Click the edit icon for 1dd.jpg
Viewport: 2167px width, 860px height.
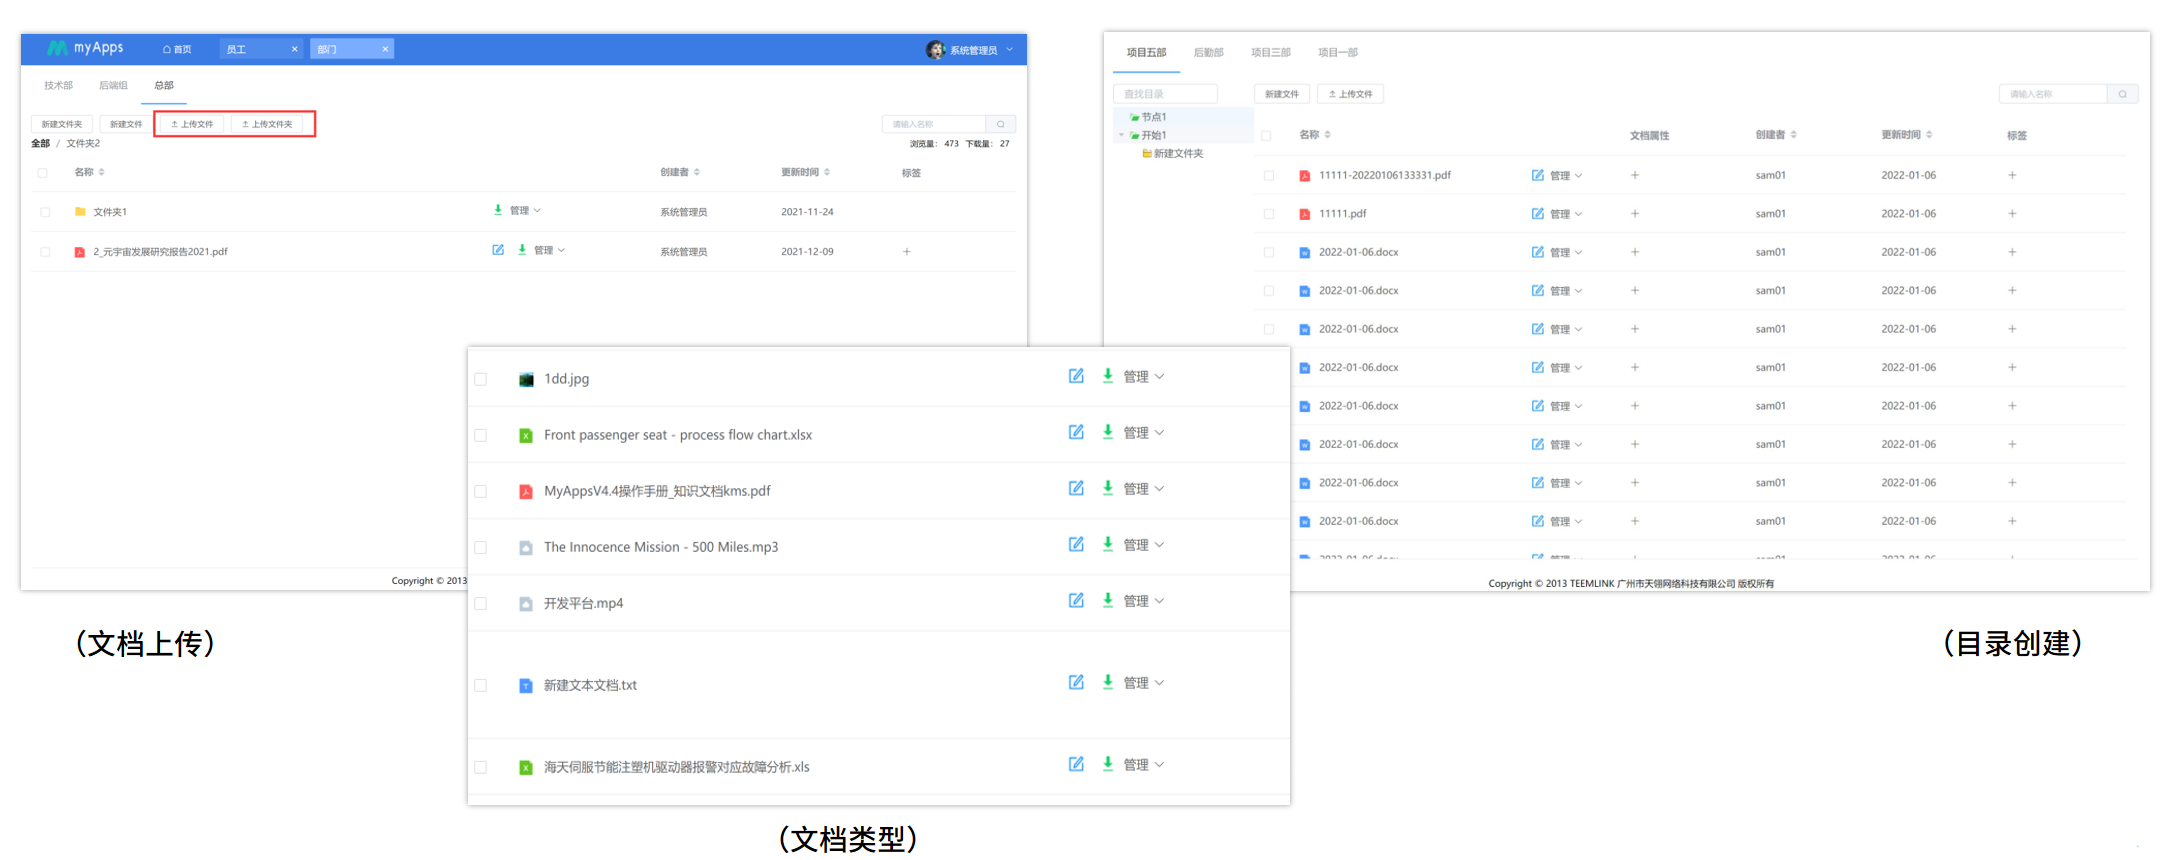click(x=1076, y=376)
